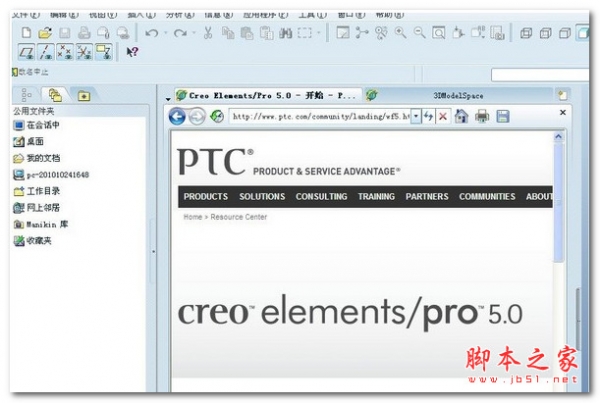
Task: Open 在会话中 folder entry
Action: click(x=37, y=125)
